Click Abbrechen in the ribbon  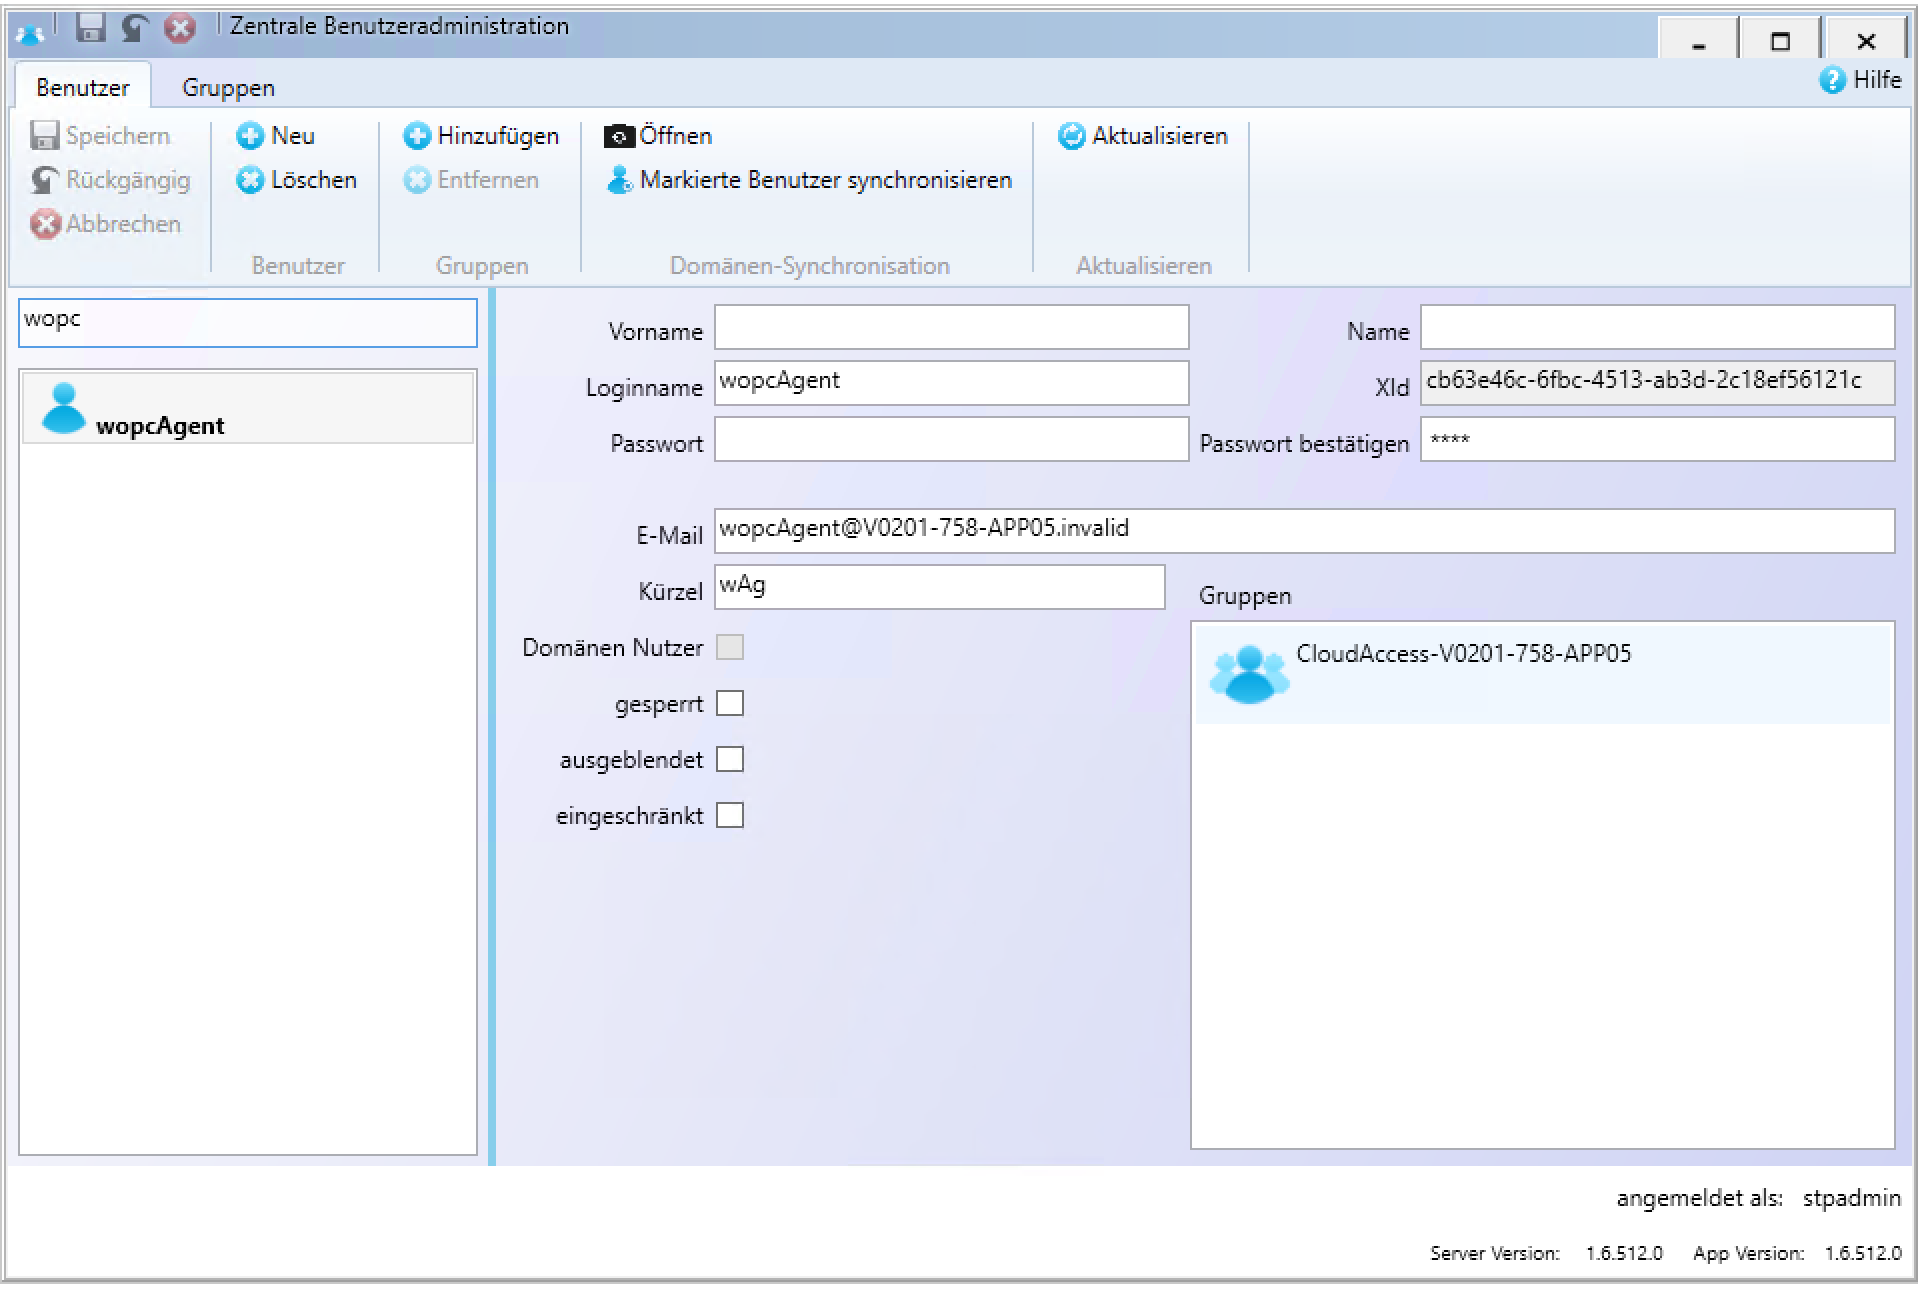[106, 224]
